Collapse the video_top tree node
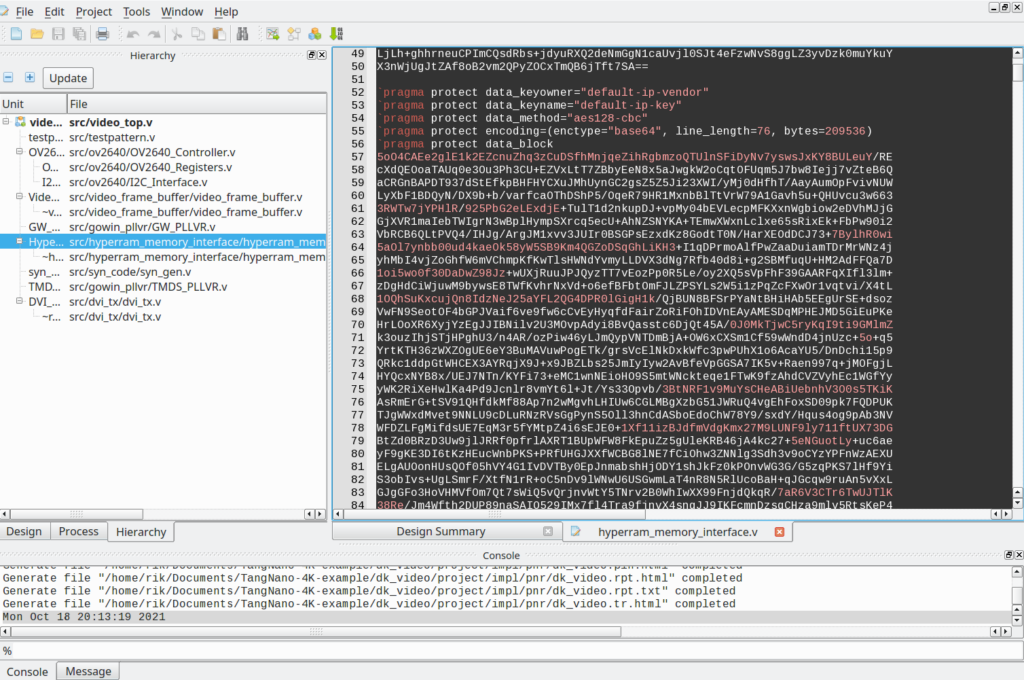Viewport: 1024px width, 680px height. [6, 121]
